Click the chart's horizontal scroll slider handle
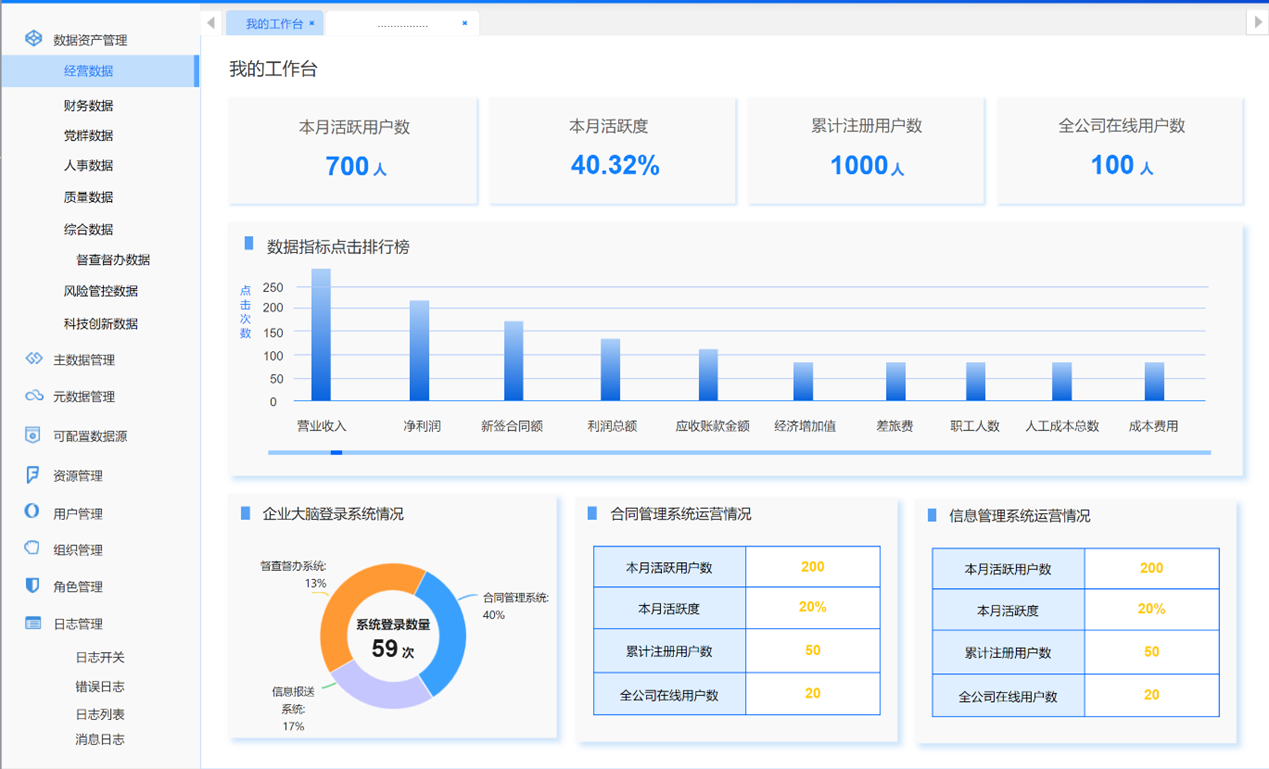1269x769 pixels. pyautogui.click(x=336, y=453)
